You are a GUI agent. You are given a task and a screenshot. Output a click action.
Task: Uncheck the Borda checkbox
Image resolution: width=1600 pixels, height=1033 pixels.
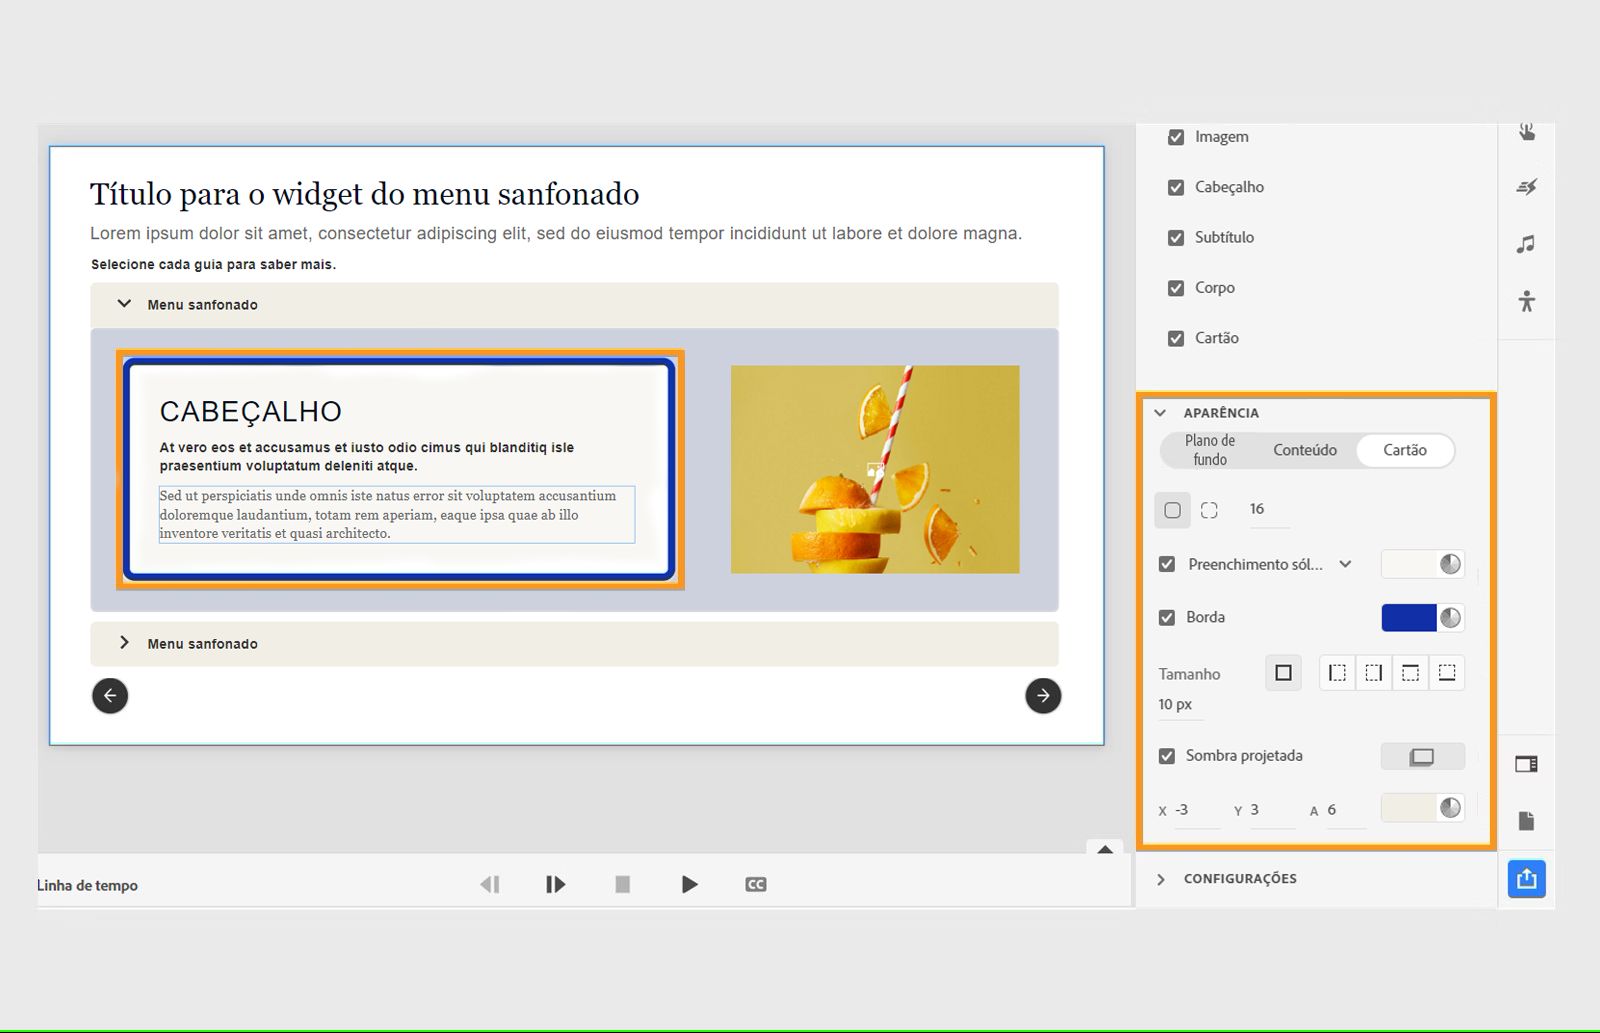coord(1166,617)
